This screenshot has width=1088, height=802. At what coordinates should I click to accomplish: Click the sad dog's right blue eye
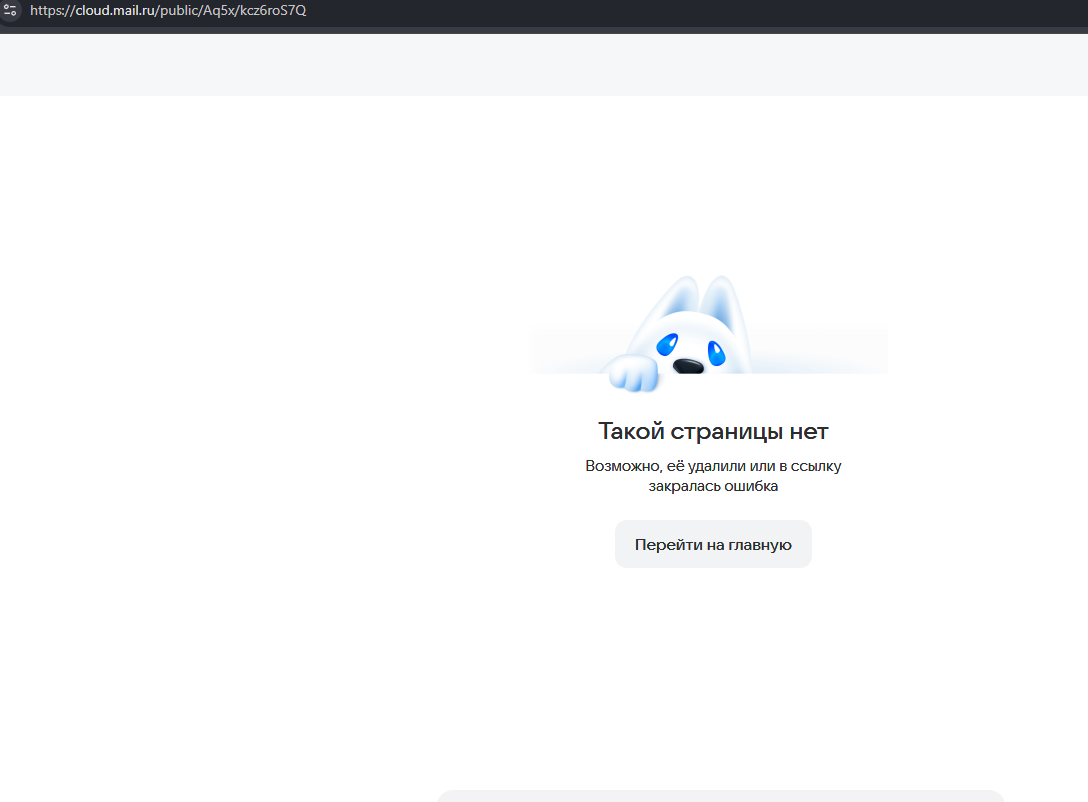point(717,351)
